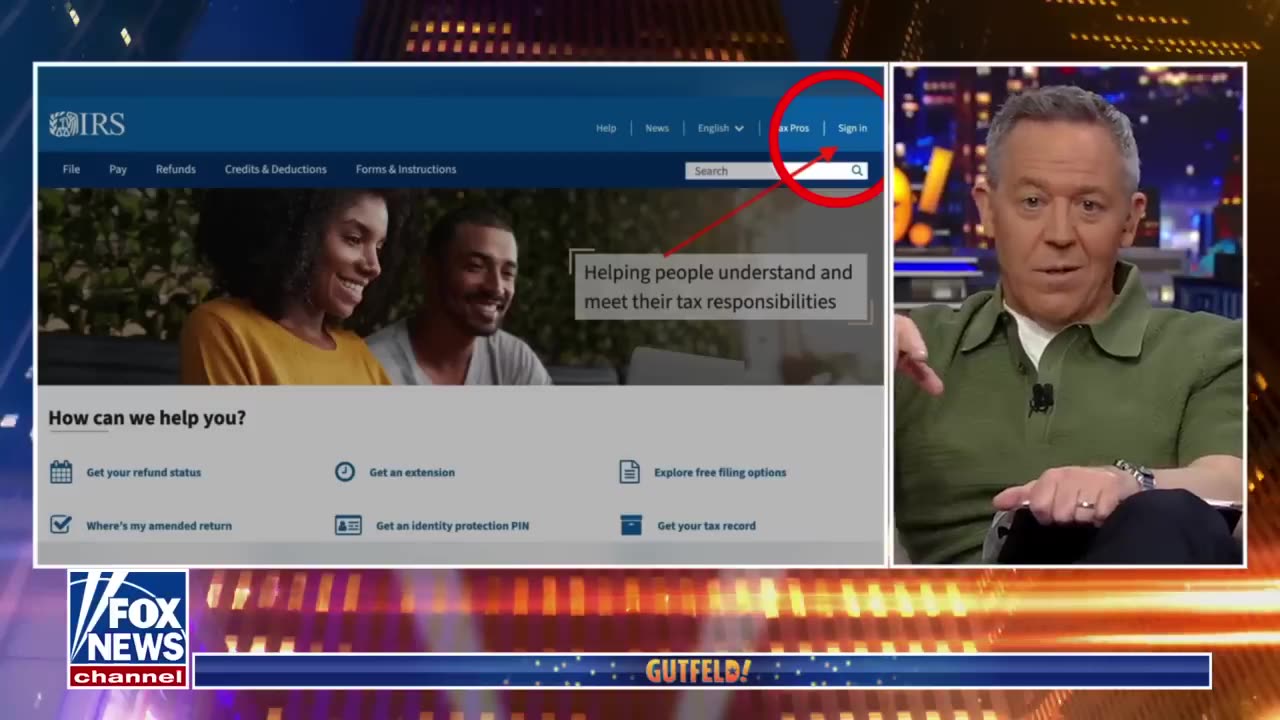Open Explore free filing options

point(720,472)
